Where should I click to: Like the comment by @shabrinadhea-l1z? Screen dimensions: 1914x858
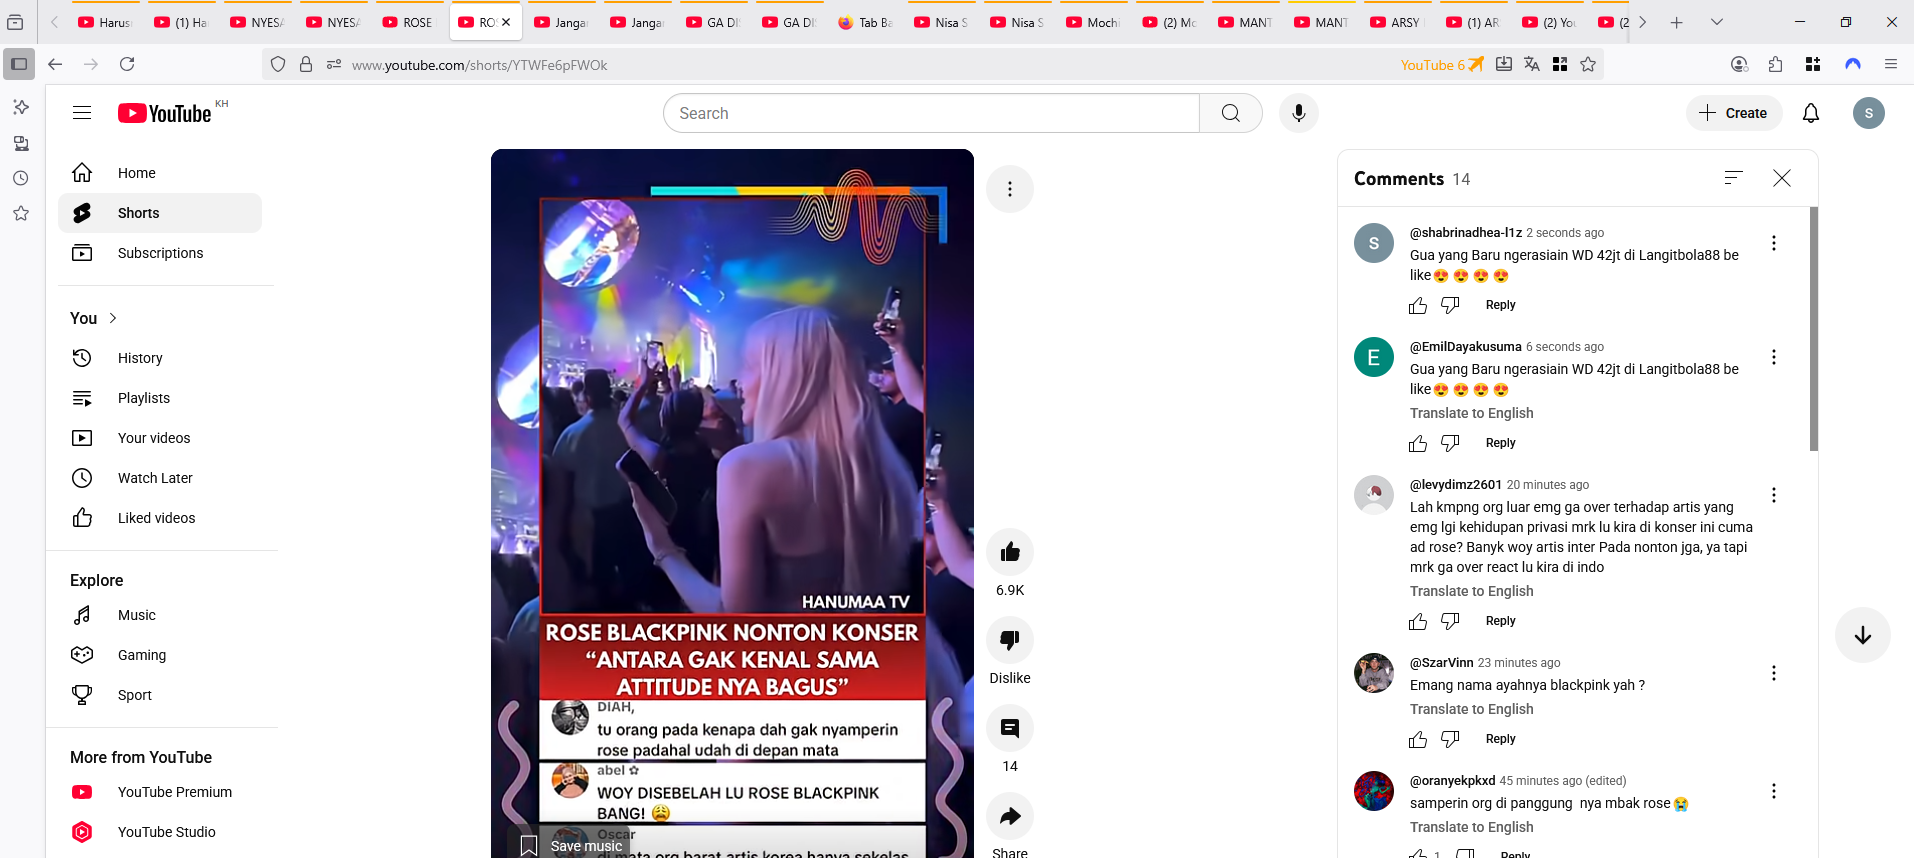[x=1418, y=305]
